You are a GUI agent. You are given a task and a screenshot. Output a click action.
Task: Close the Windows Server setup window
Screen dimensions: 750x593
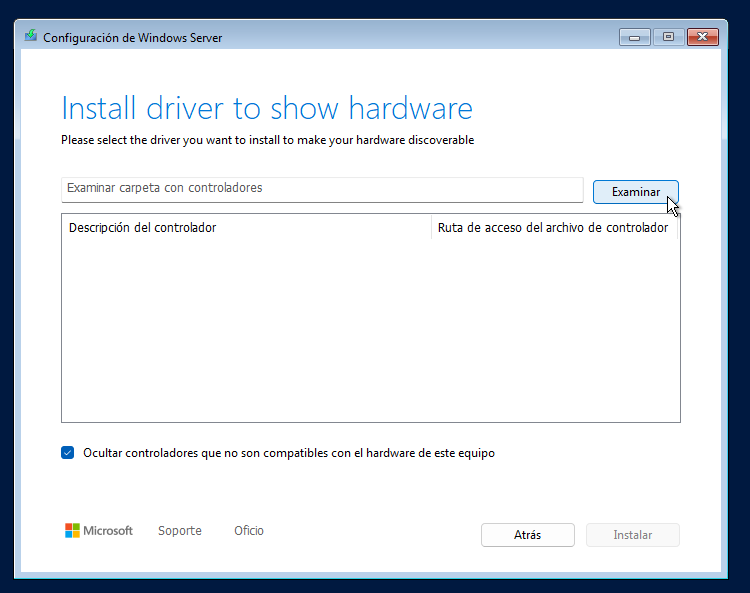click(703, 37)
